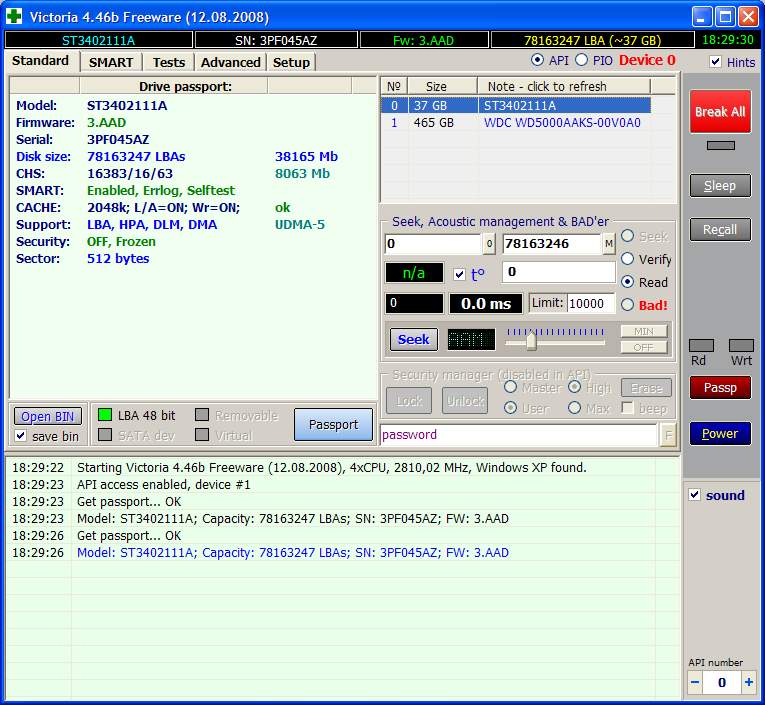This screenshot has width=765, height=705.
Task: Click the green LBA 48 bit indicator
Action: coord(105,415)
